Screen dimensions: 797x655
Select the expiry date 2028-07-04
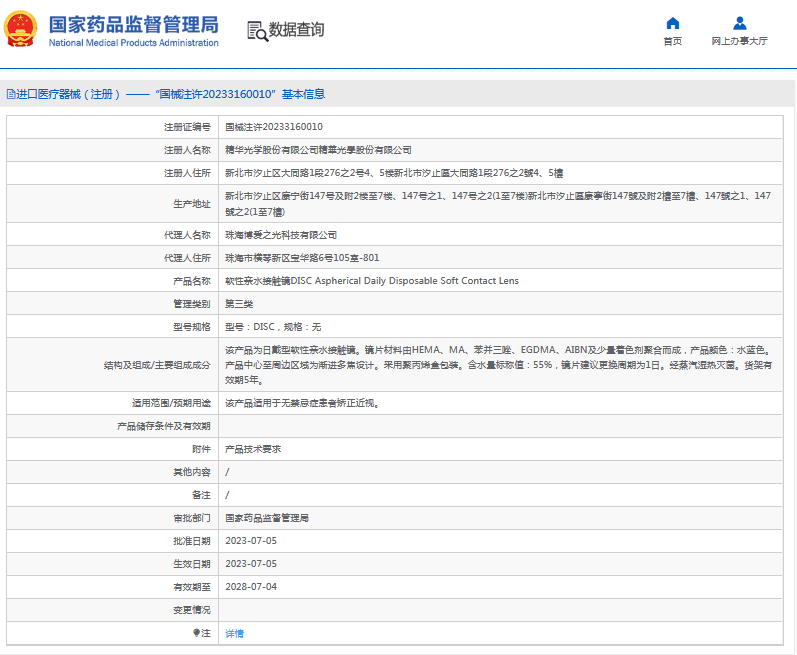251,586
